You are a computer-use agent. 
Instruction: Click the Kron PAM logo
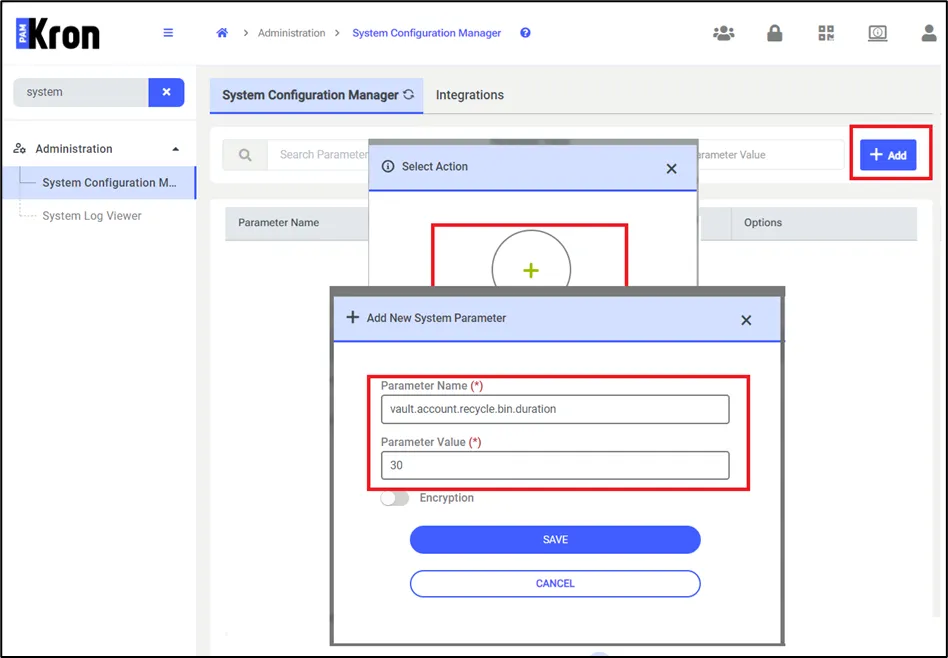(57, 33)
